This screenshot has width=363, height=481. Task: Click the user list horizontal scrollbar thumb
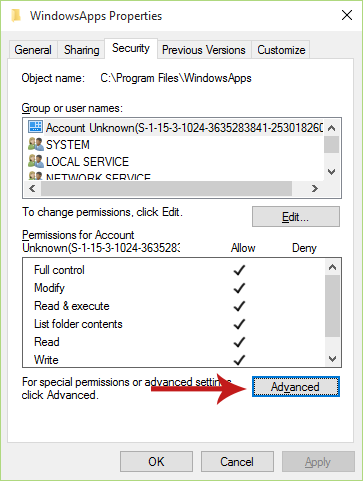point(166,189)
